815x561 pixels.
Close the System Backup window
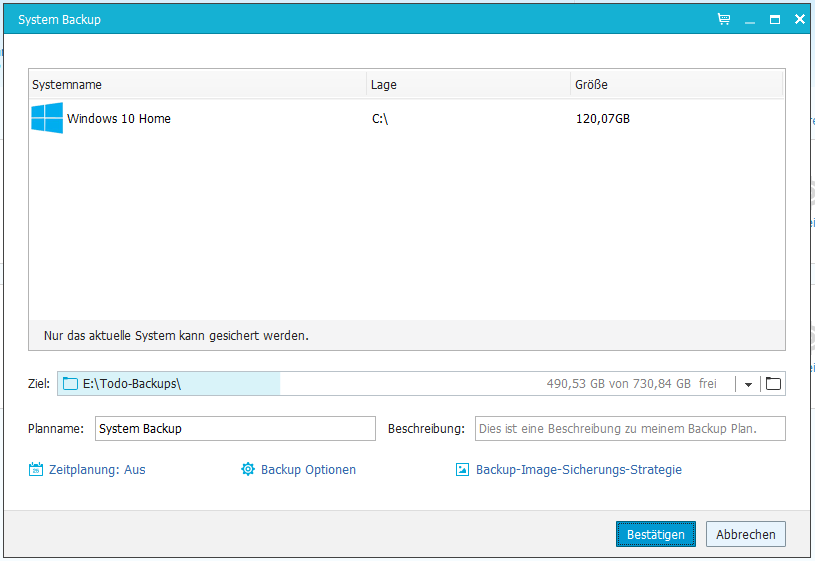[800, 19]
